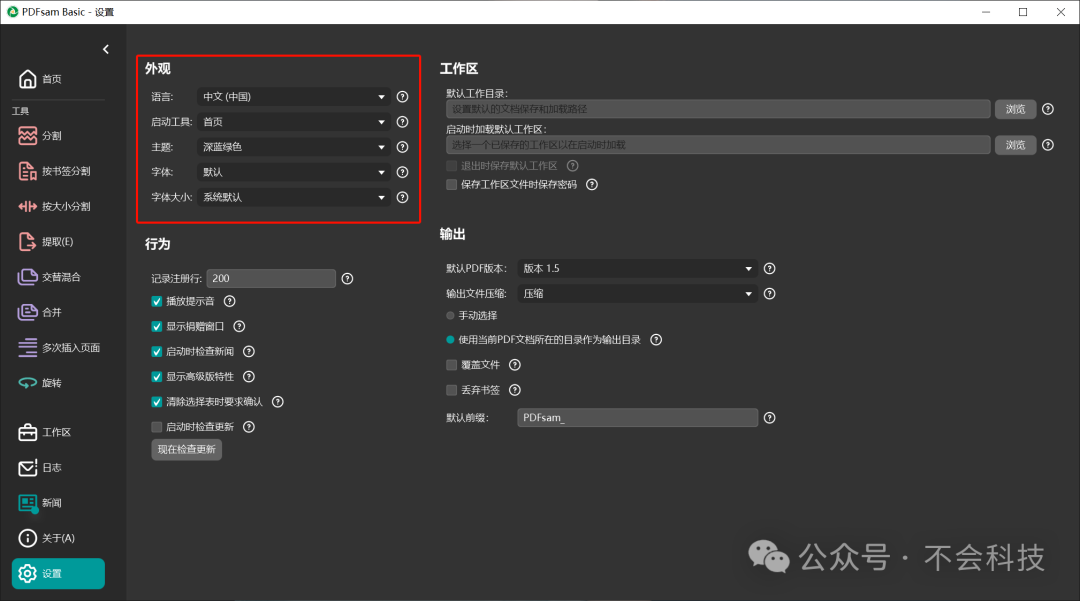Open the 语言 language dropdown
1080x601 pixels.
294,97
